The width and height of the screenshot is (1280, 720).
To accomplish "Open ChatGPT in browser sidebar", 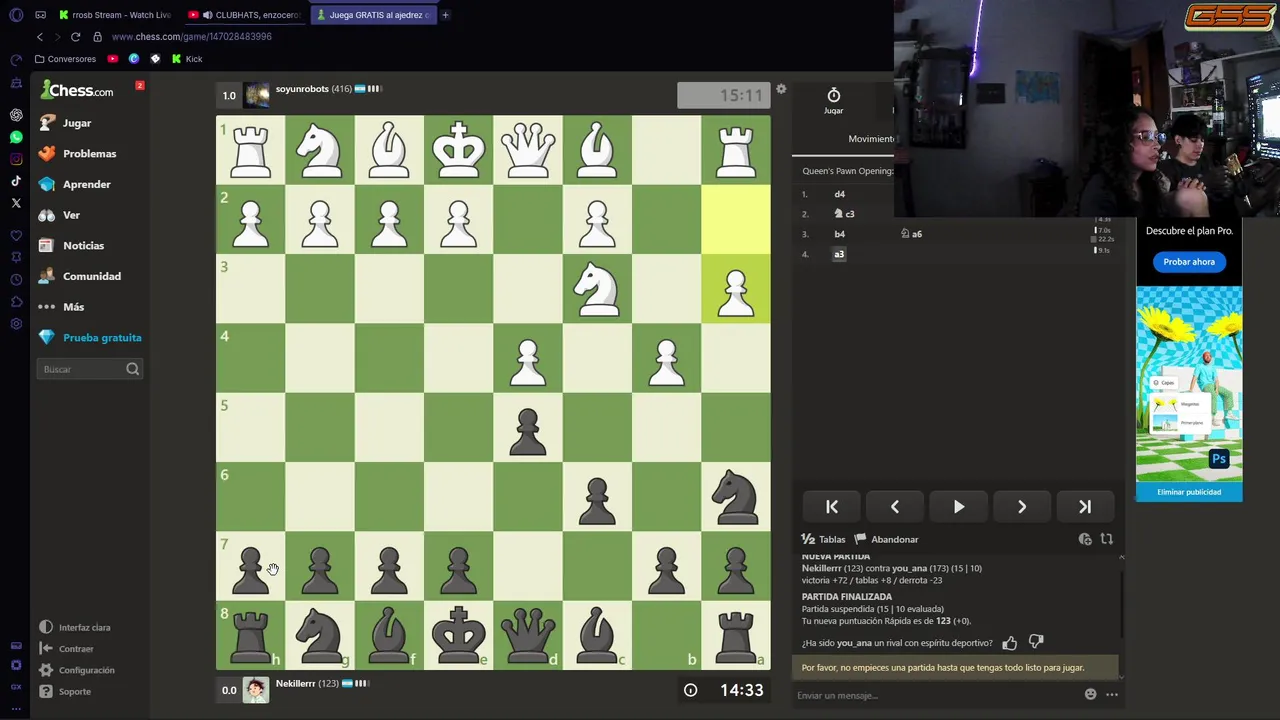I will 16,115.
